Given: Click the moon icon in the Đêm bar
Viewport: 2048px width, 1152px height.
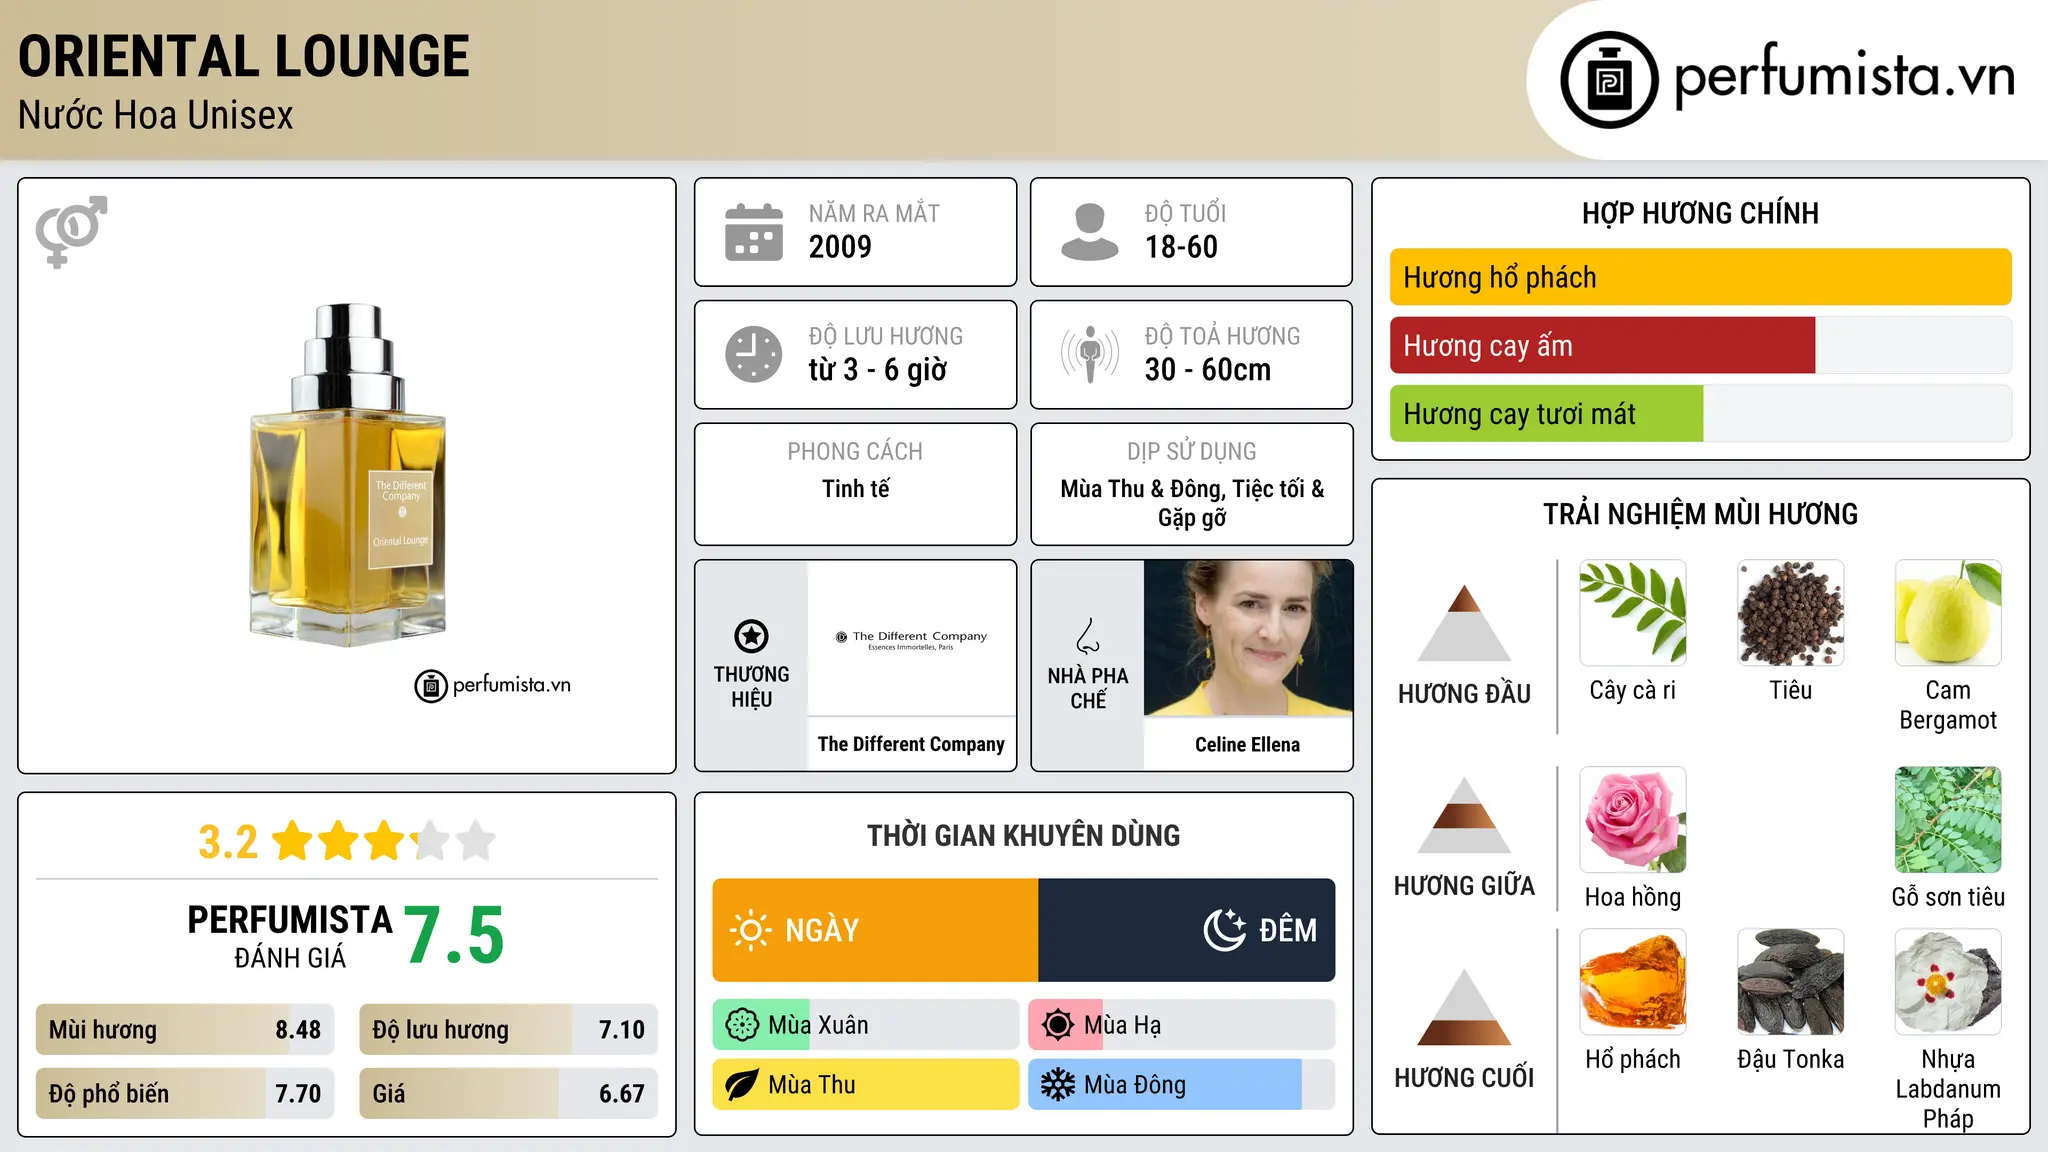Looking at the screenshot, I should tap(1224, 930).
